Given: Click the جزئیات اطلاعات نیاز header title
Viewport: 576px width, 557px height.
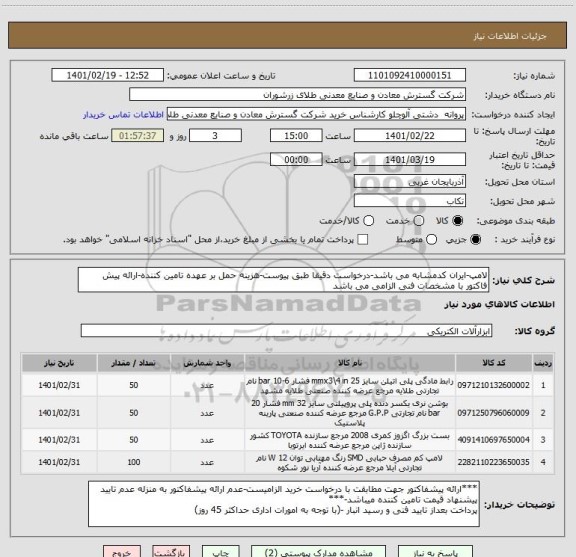Looking at the screenshot, I should 510,36.
